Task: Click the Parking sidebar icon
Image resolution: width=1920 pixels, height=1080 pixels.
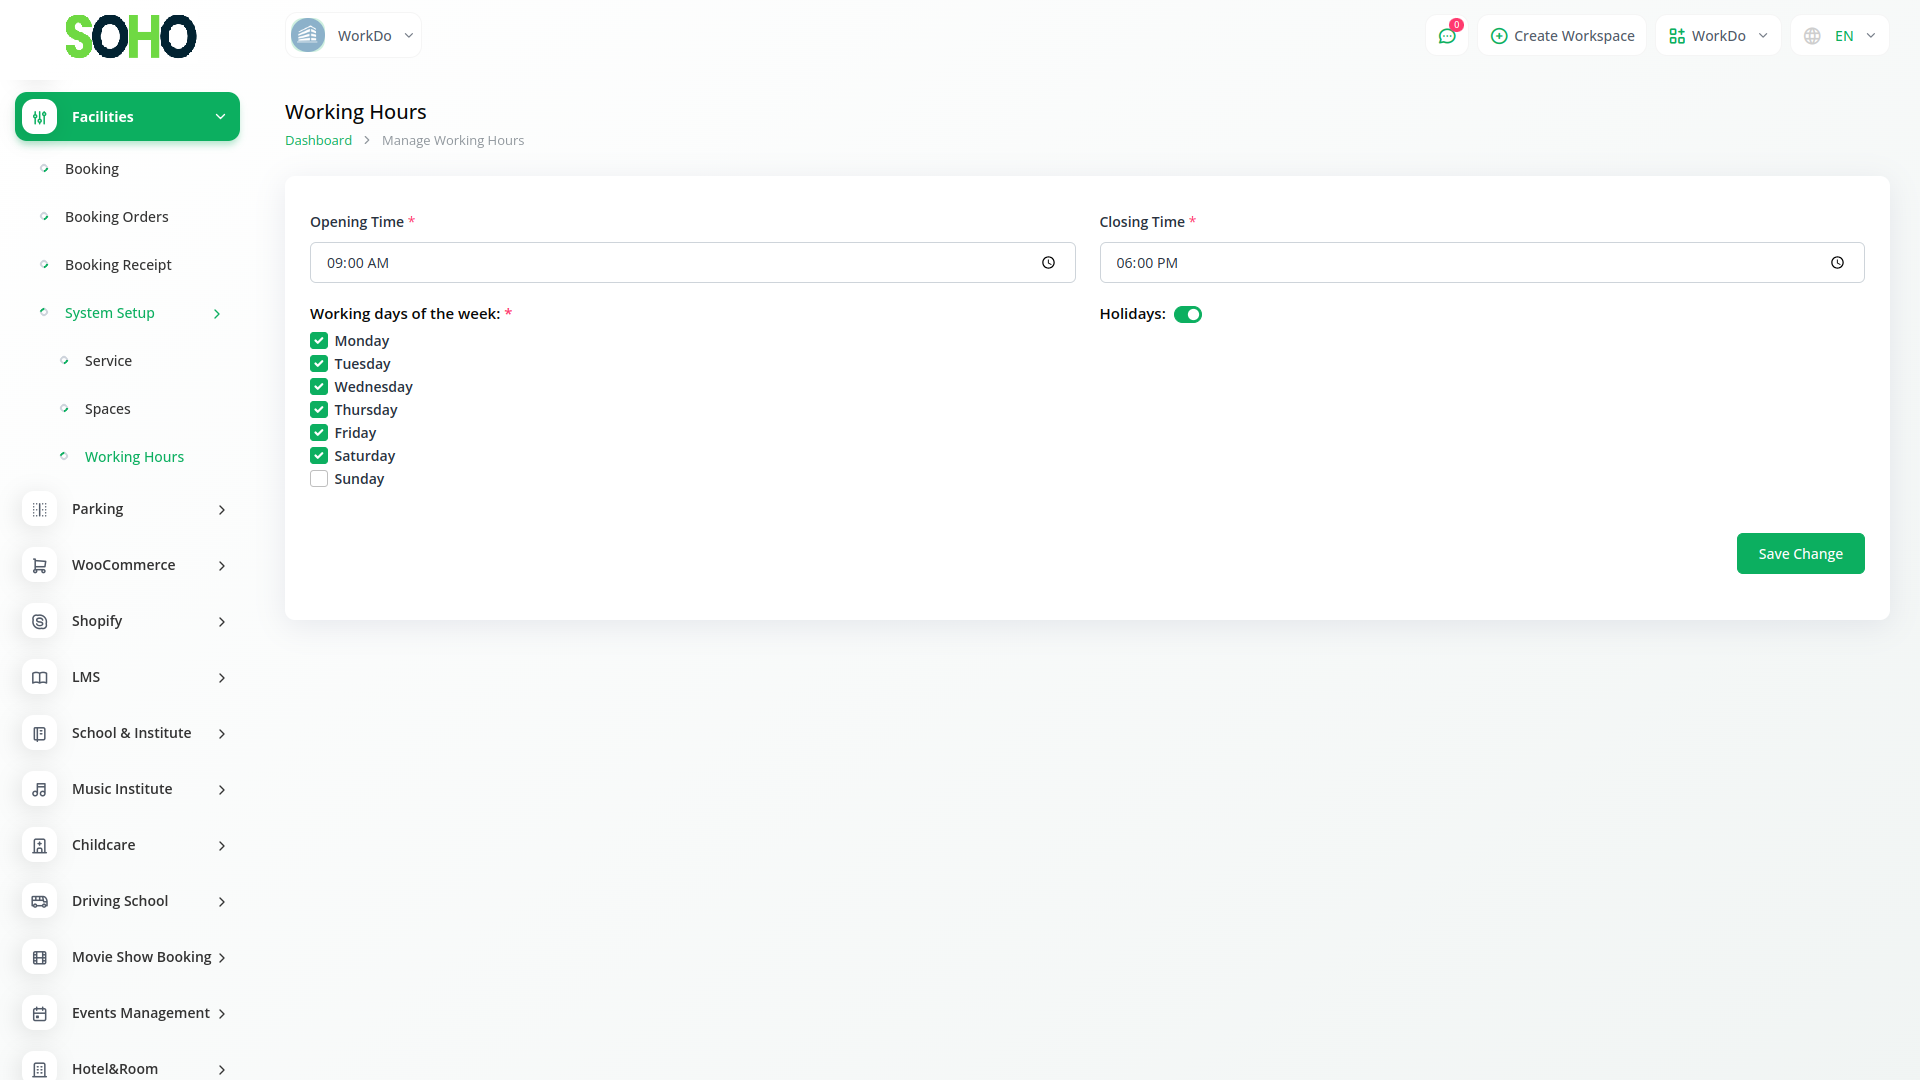Action: coord(39,509)
